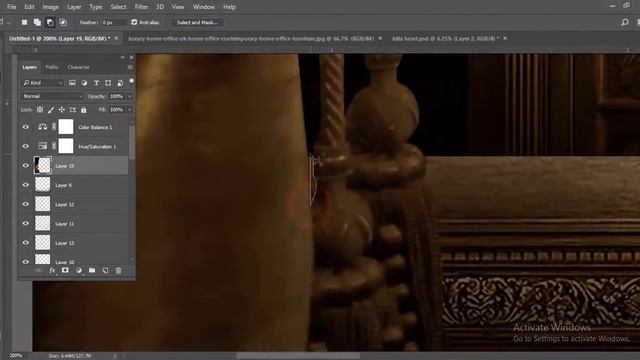Expand the status bar info arrow
This screenshot has width=640, height=360.
click(x=115, y=356)
